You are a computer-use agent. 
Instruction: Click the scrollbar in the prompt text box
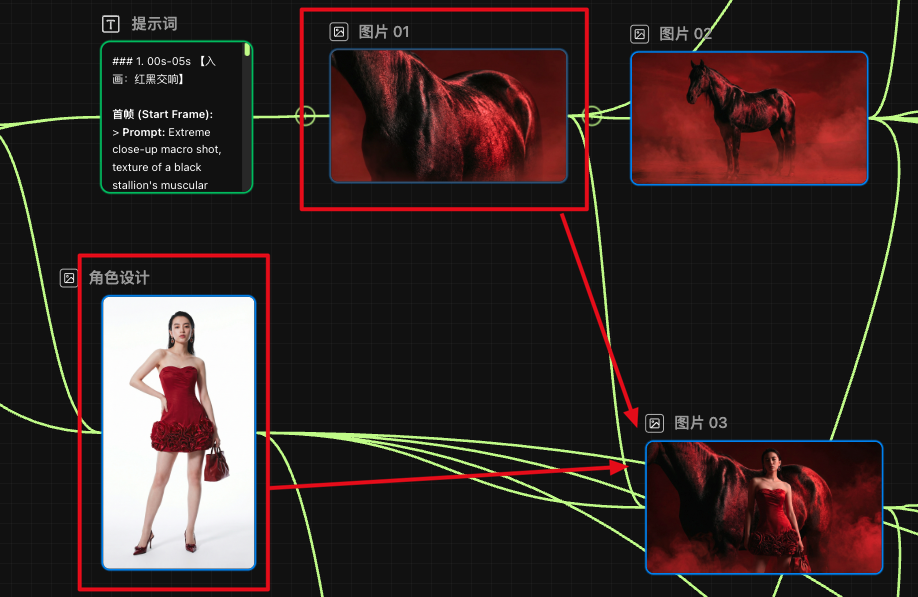pyautogui.click(x=247, y=50)
